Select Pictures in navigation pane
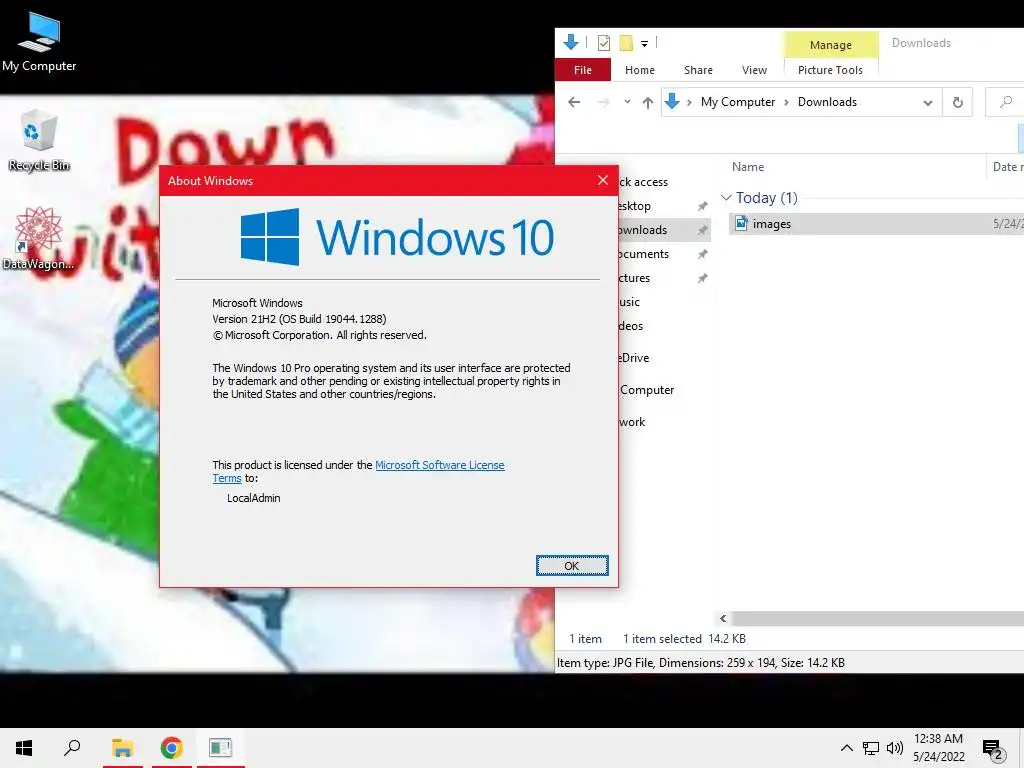The image size is (1024, 768). point(634,278)
